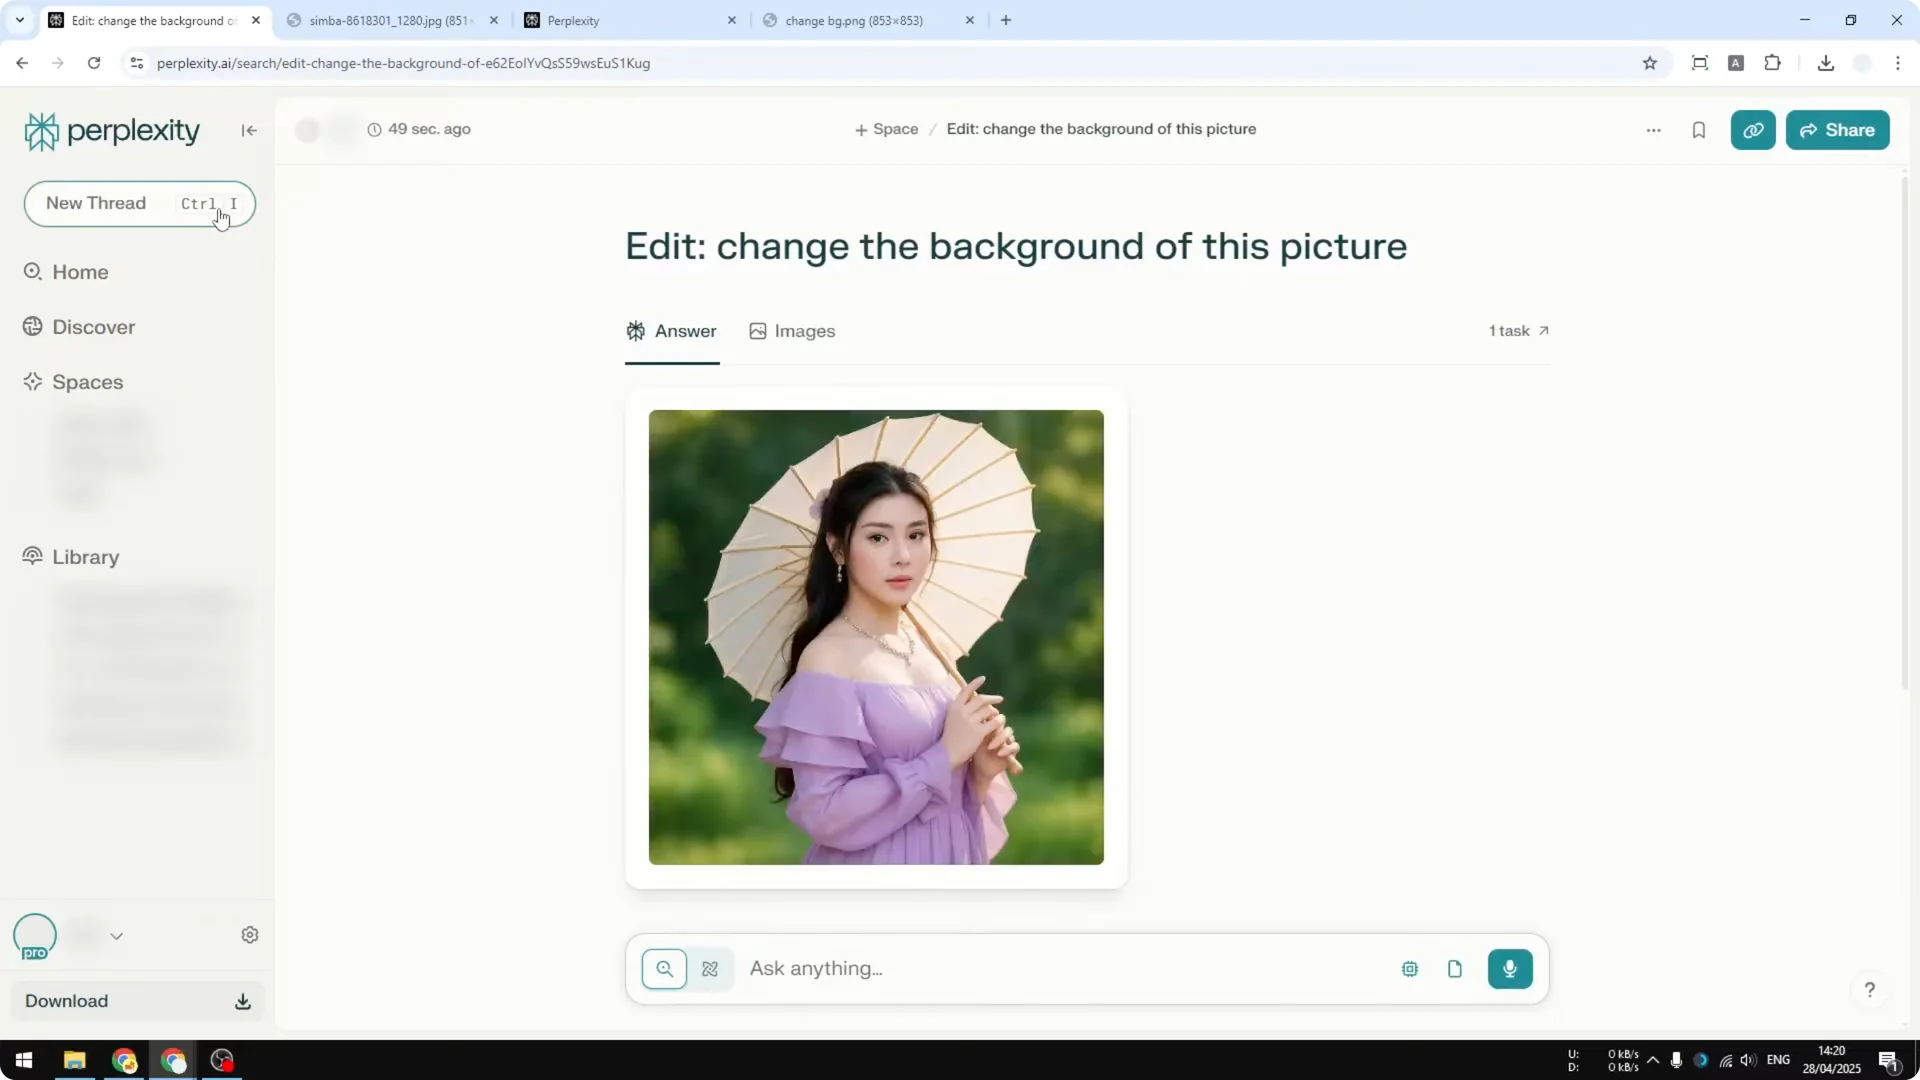Open the Library section
The width and height of the screenshot is (1920, 1080).
coord(84,557)
